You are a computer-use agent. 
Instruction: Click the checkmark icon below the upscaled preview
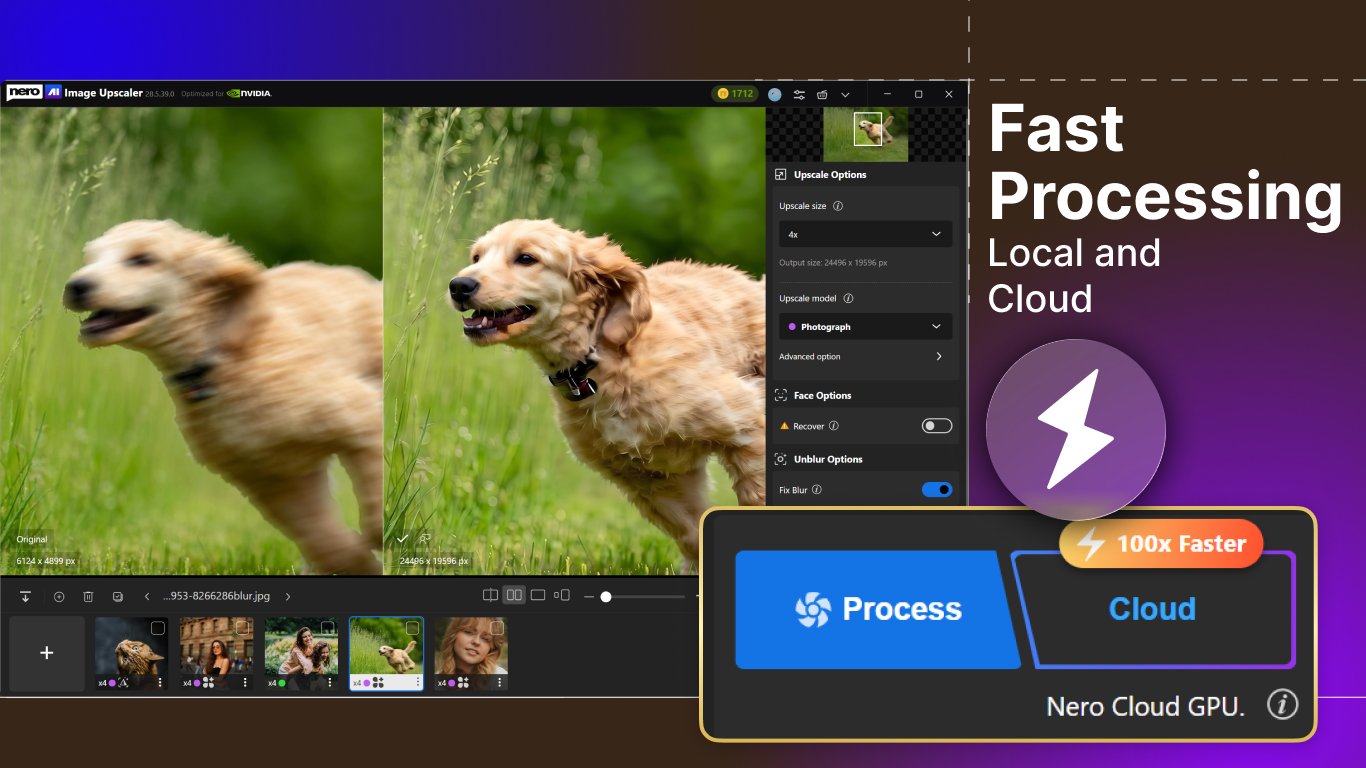402,539
